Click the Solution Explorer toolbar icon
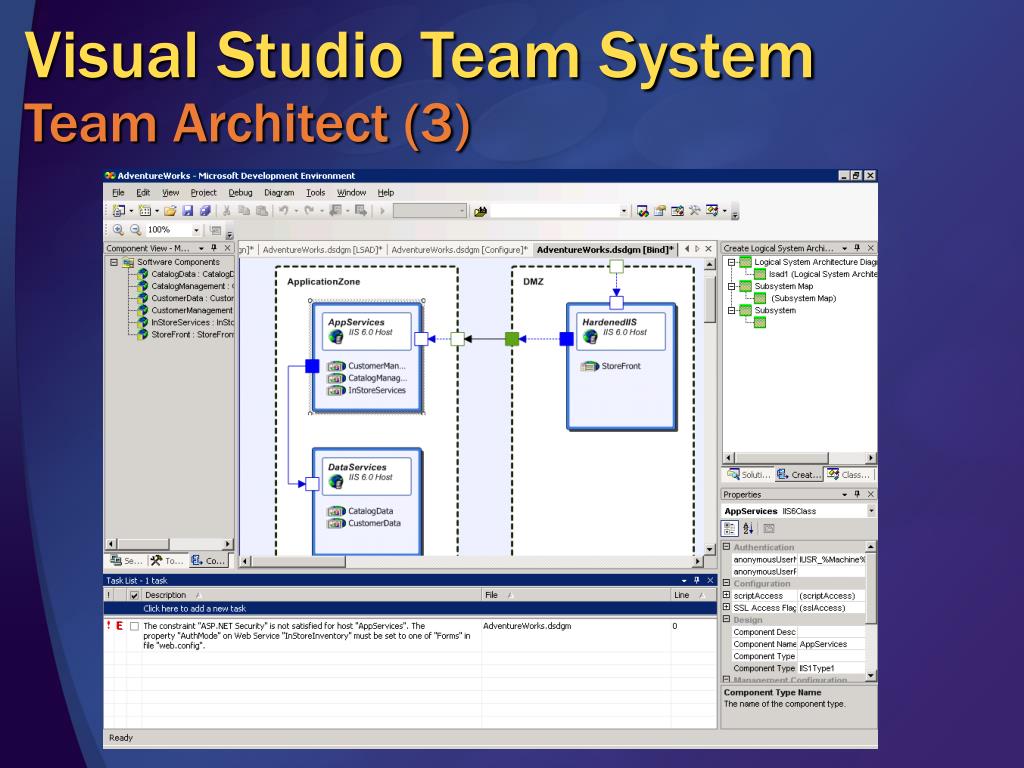Viewport: 1024px width, 768px height. (643, 211)
